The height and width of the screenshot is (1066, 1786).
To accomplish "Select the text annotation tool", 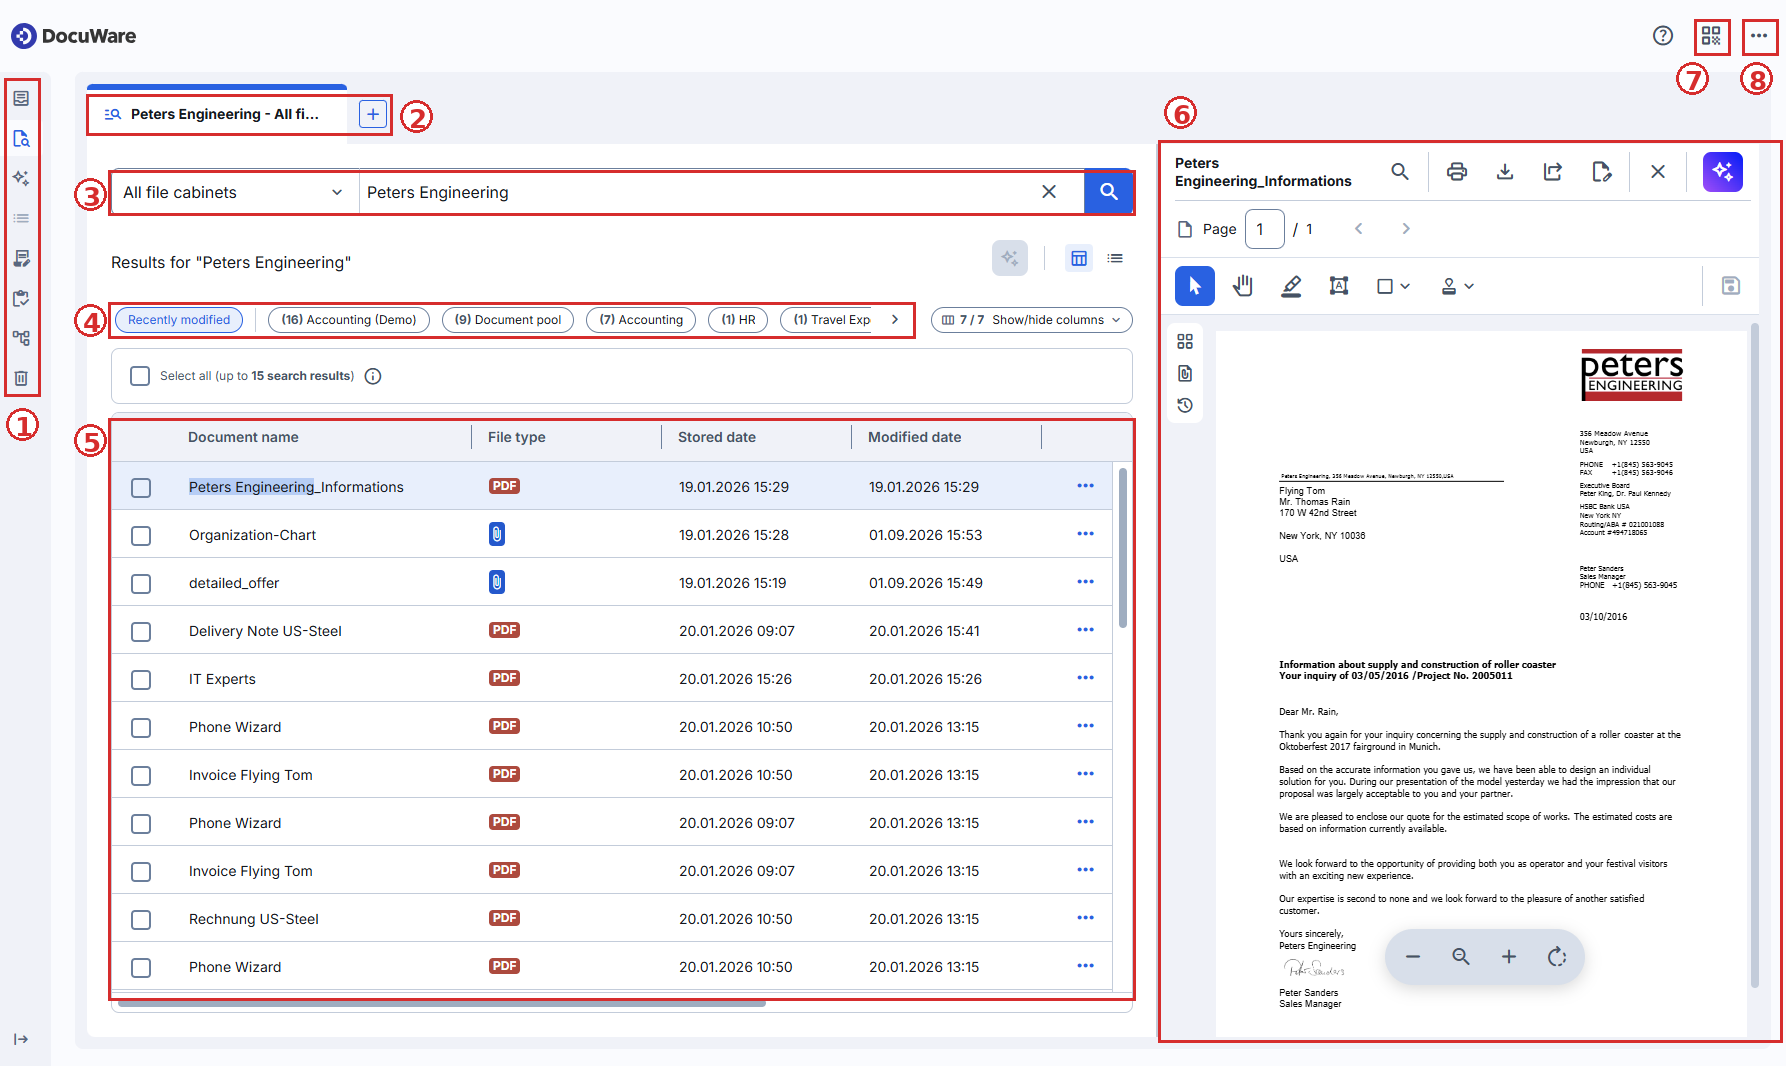I will (x=1339, y=286).
